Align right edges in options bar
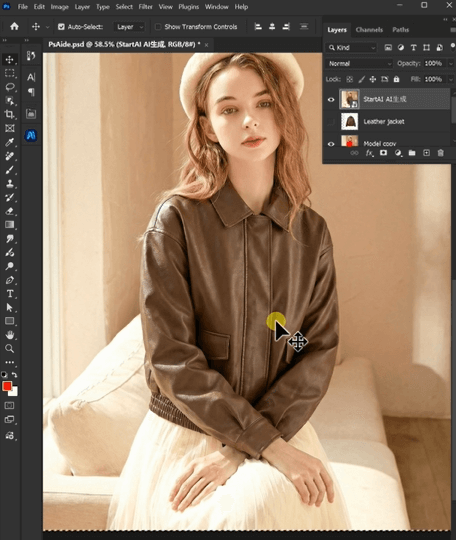Image resolution: width=456 pixels, height=540 pixels. [286, 27]
